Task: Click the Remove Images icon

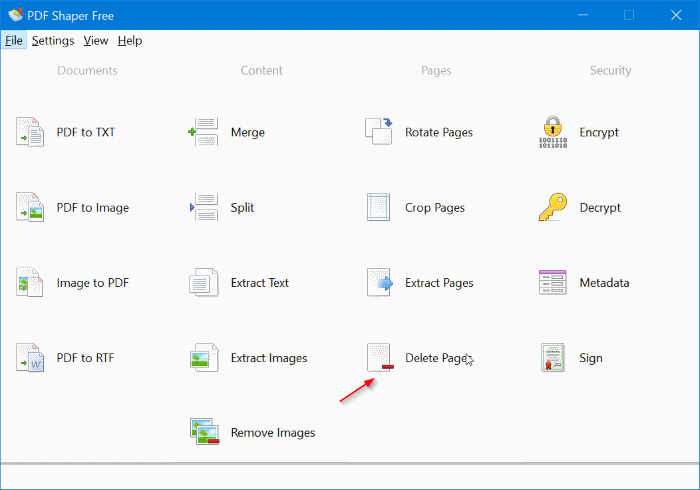Action: click(x=204, y=432)
